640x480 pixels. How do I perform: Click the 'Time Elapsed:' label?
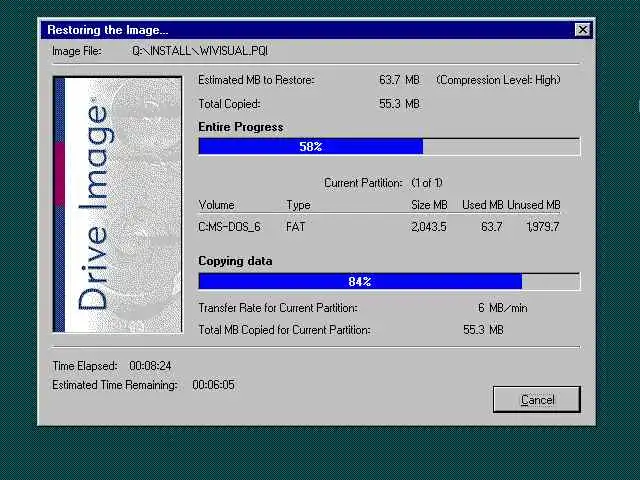85,366
